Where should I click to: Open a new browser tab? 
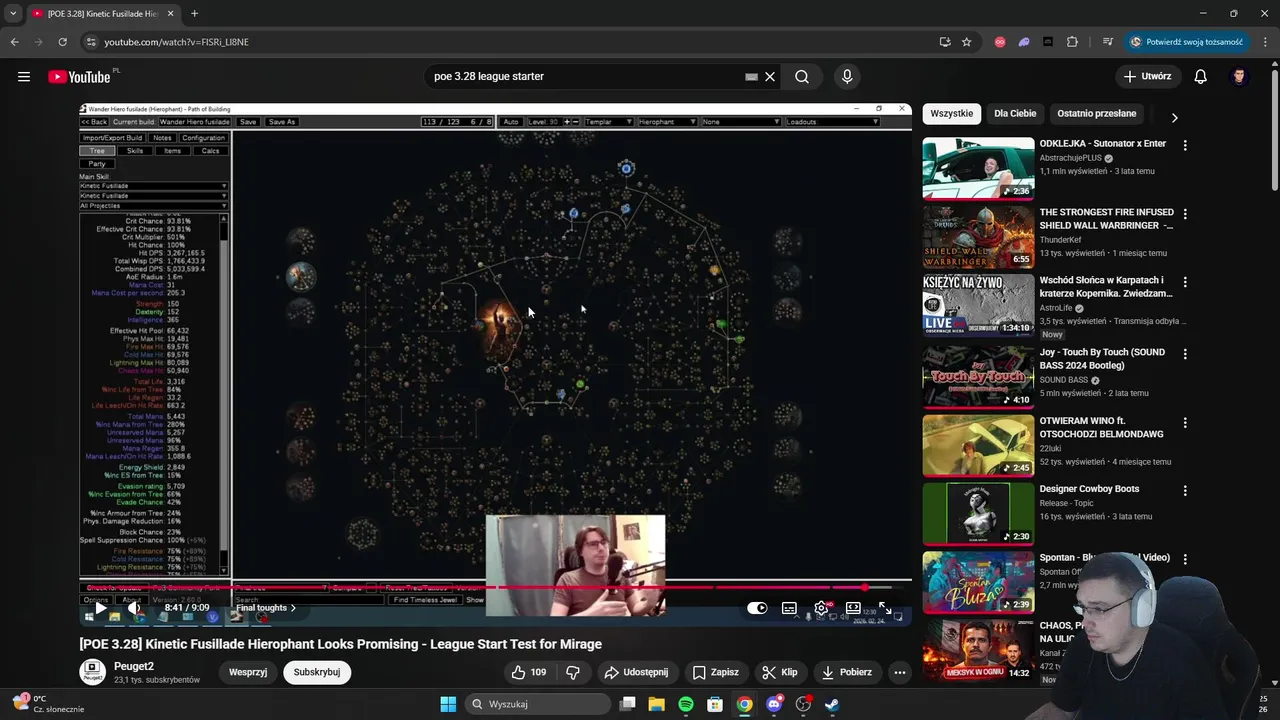click(194, 13)
